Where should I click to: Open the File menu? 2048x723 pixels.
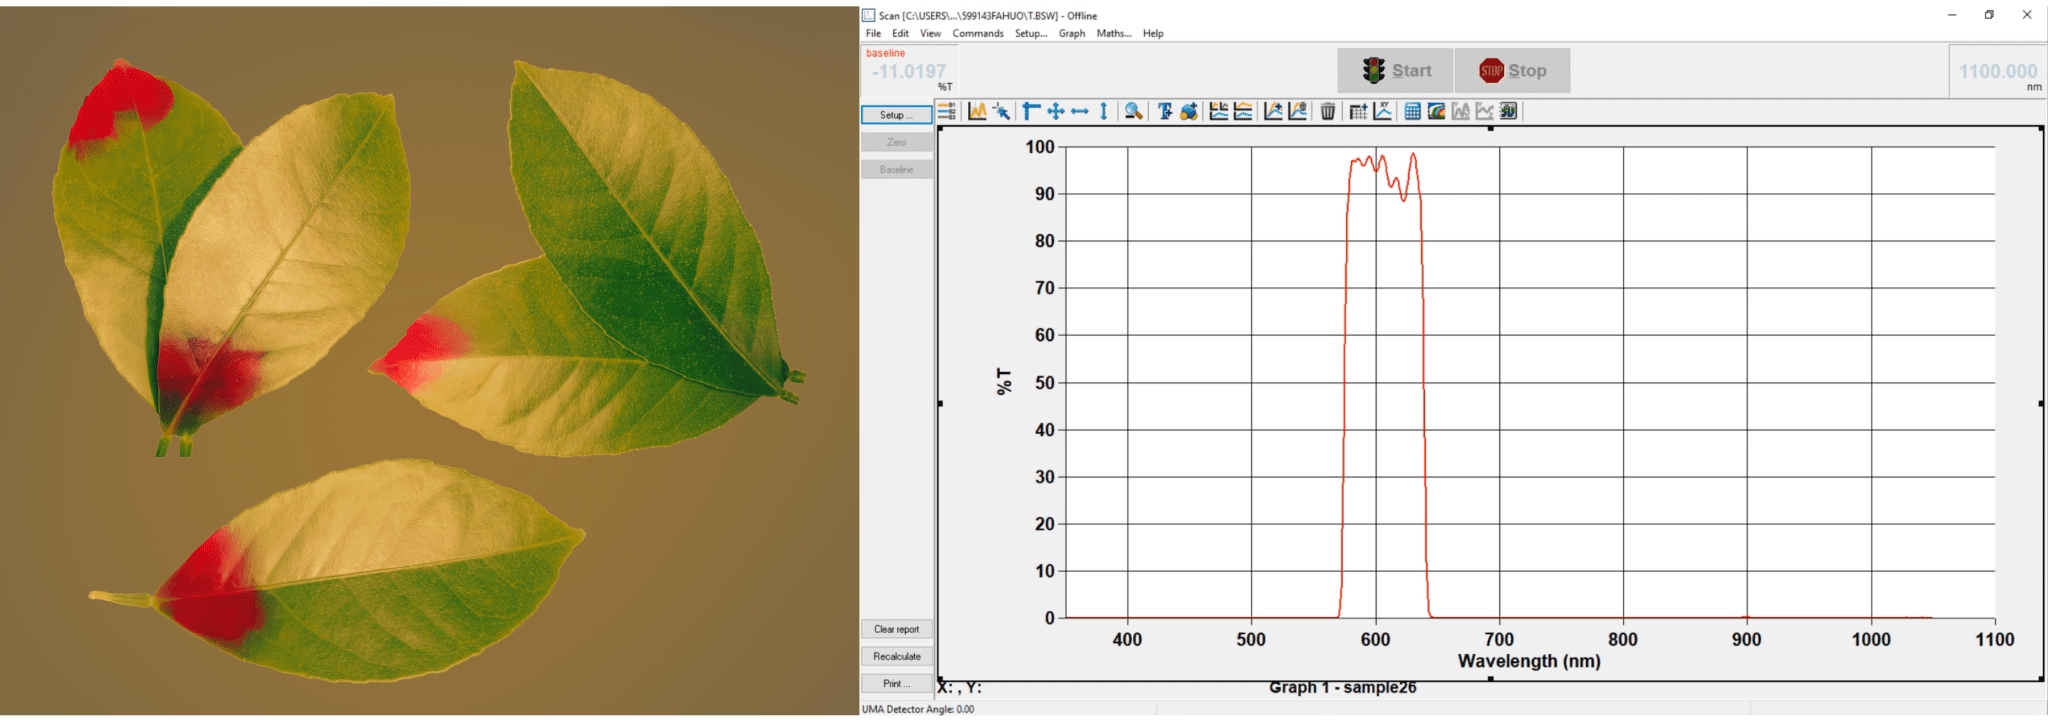873,33
